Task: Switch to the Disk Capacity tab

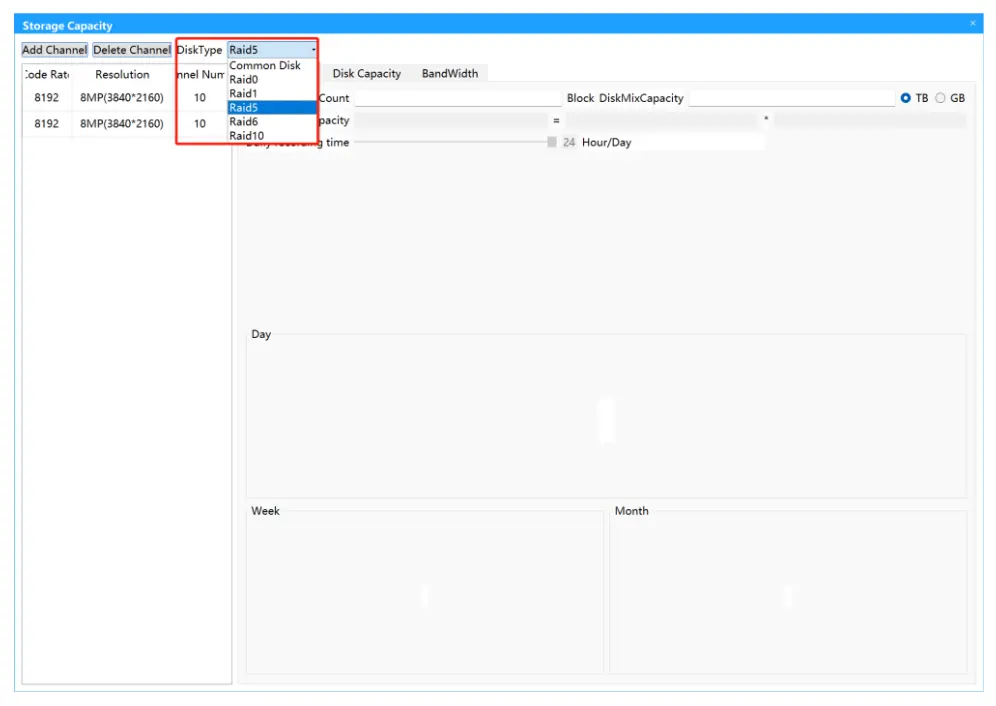Action: (367, 74)
